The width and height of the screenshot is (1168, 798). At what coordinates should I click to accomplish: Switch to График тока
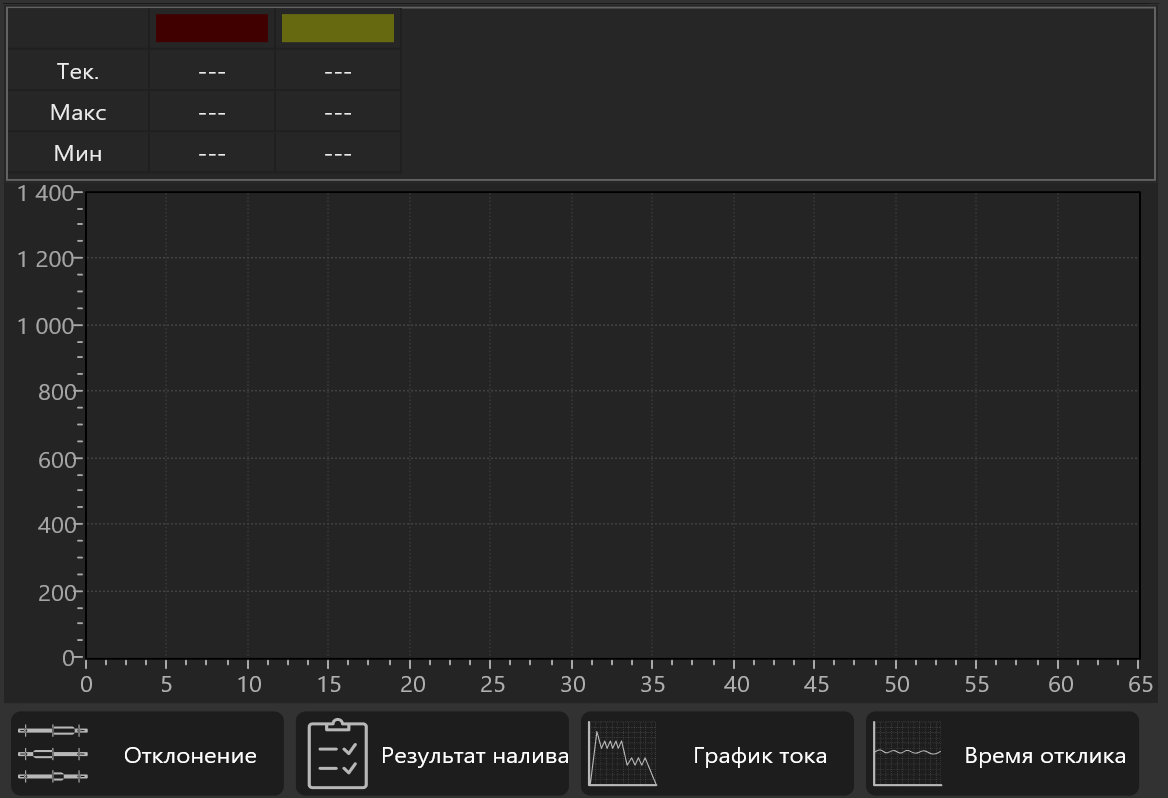717,753
